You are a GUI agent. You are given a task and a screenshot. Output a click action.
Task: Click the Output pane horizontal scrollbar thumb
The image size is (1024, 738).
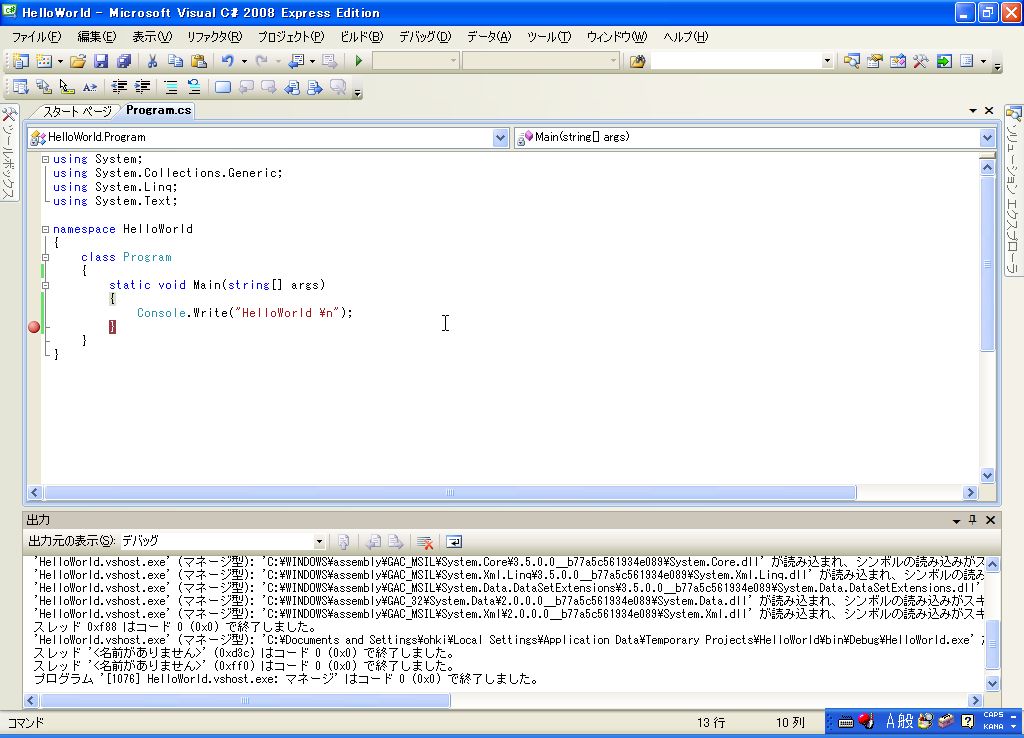click(245, 701)
